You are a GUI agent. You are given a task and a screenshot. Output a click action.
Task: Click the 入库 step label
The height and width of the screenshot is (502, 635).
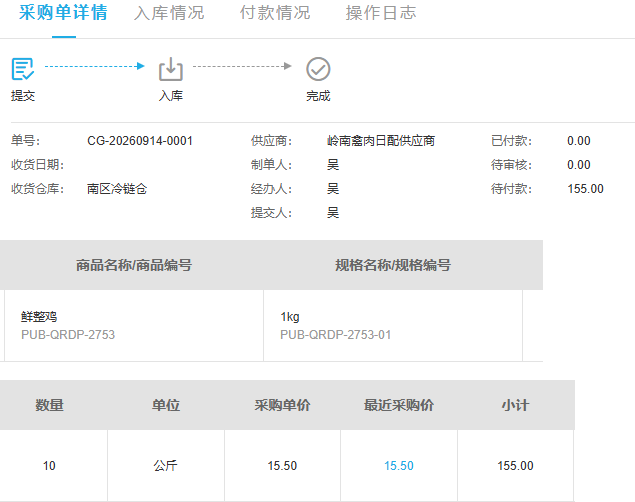point(170,96)
